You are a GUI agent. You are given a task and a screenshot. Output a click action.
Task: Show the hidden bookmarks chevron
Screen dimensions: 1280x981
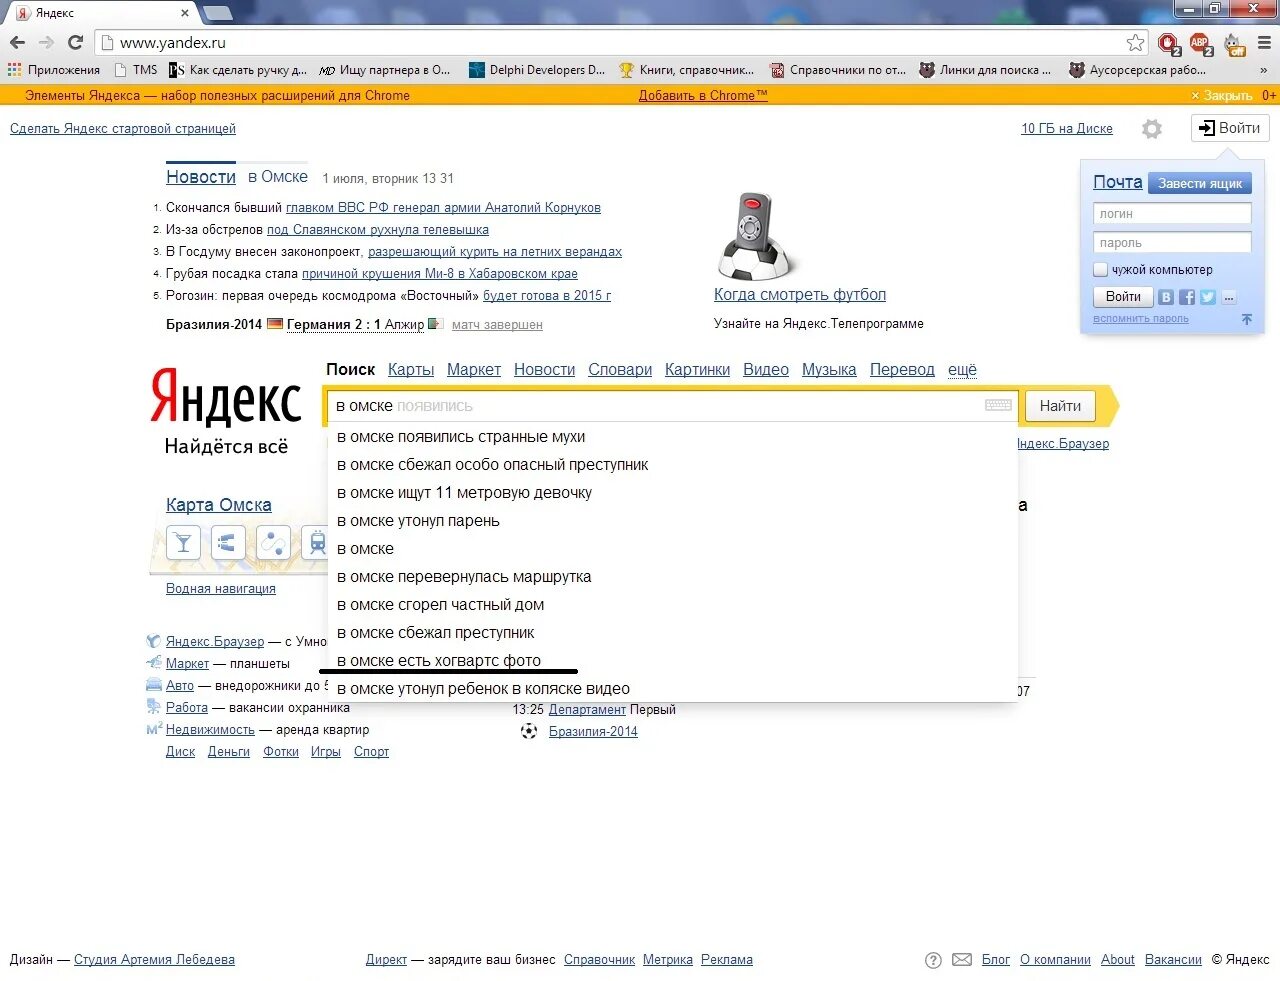point(1264,70)
